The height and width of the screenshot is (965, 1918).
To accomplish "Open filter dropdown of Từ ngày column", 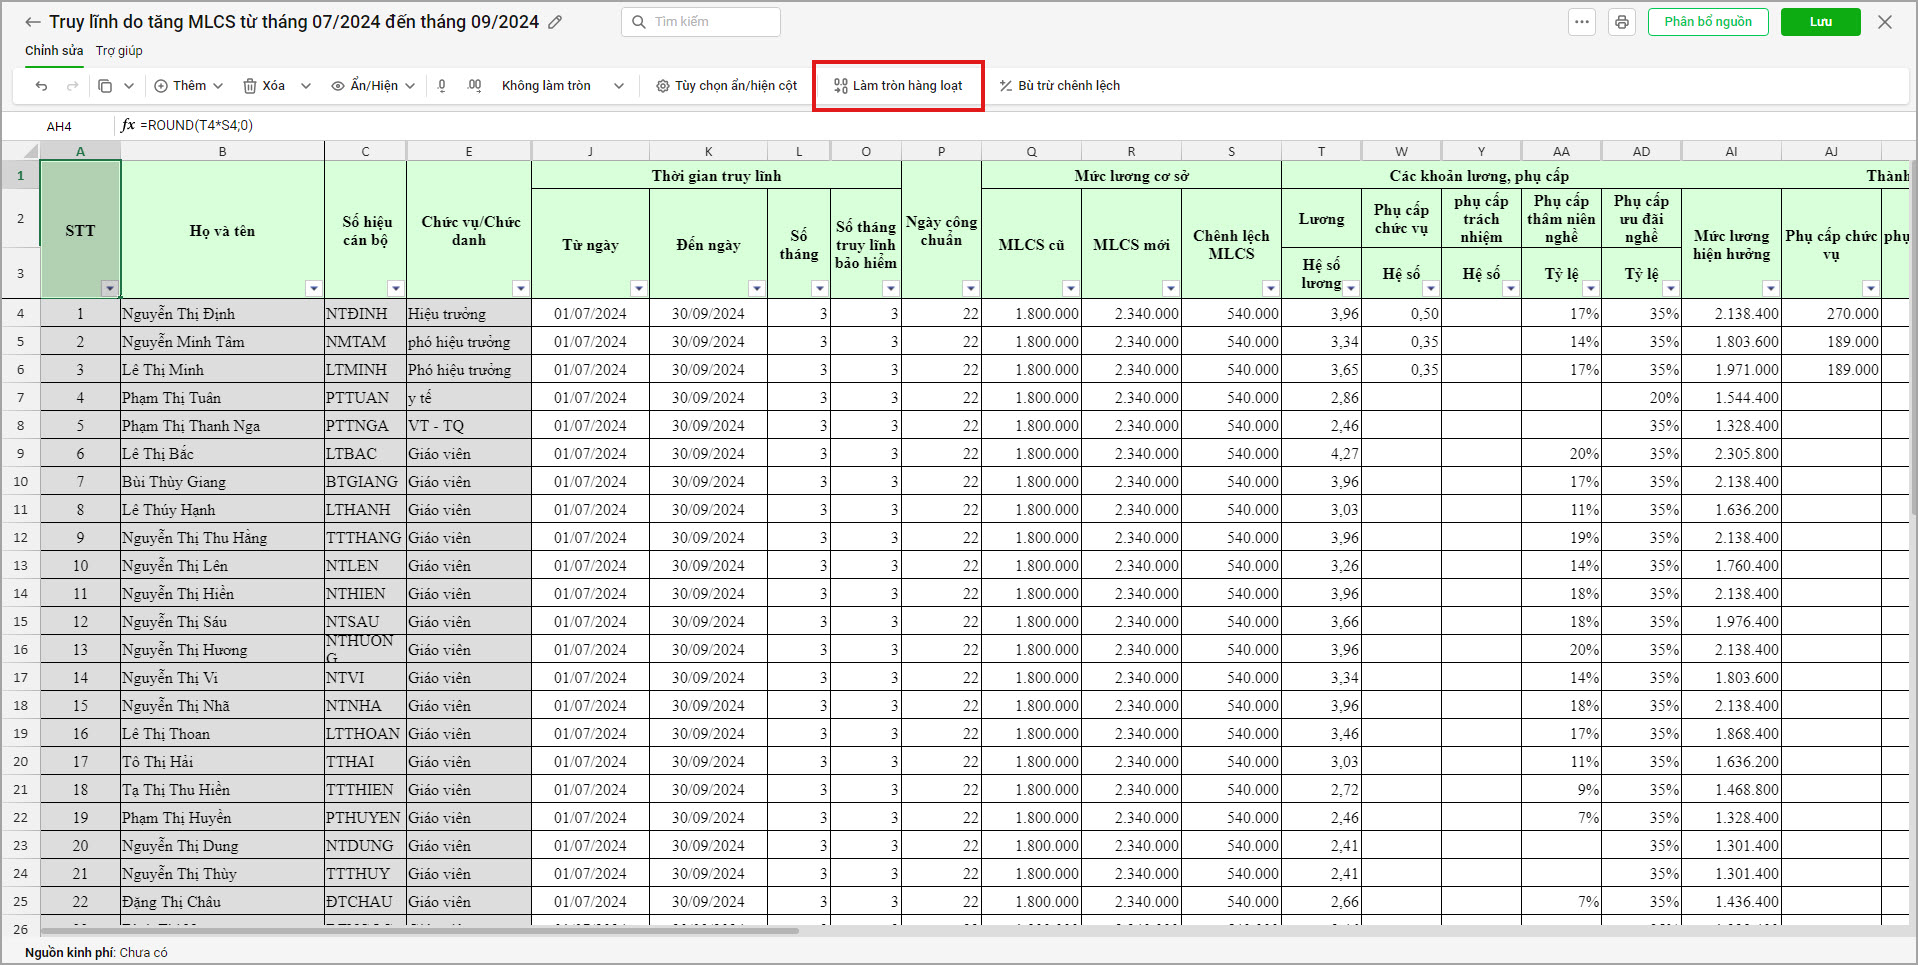I will coord(638,289).
